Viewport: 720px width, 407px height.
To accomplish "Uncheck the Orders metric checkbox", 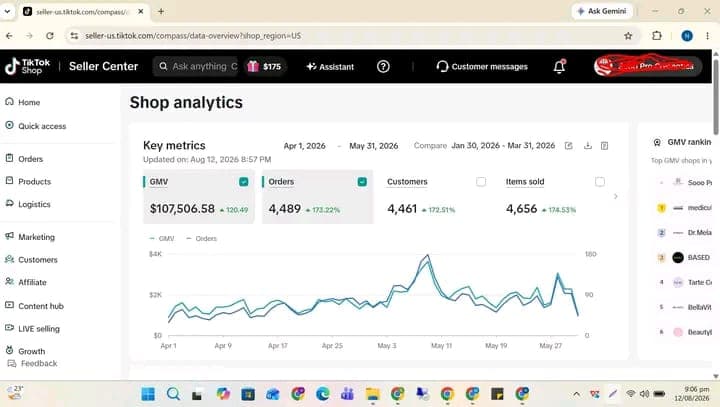I will 362,182.
